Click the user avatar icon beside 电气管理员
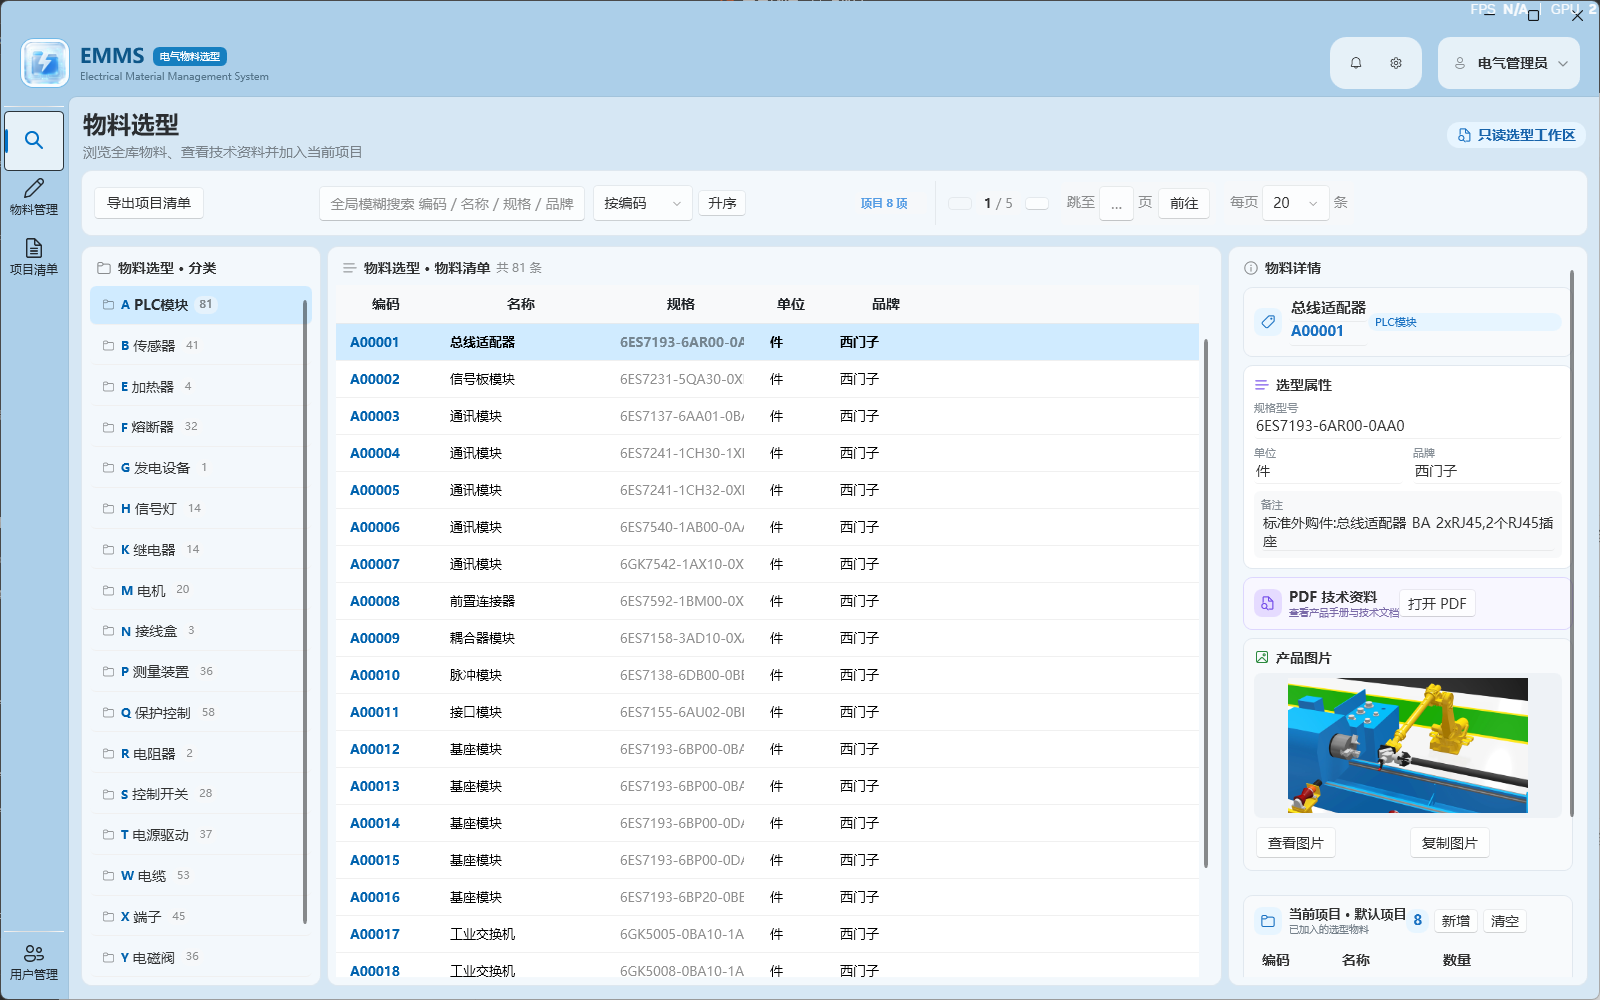Screen dimensions: 1600x1000 pyautogui.click(x=1460, y=63)
